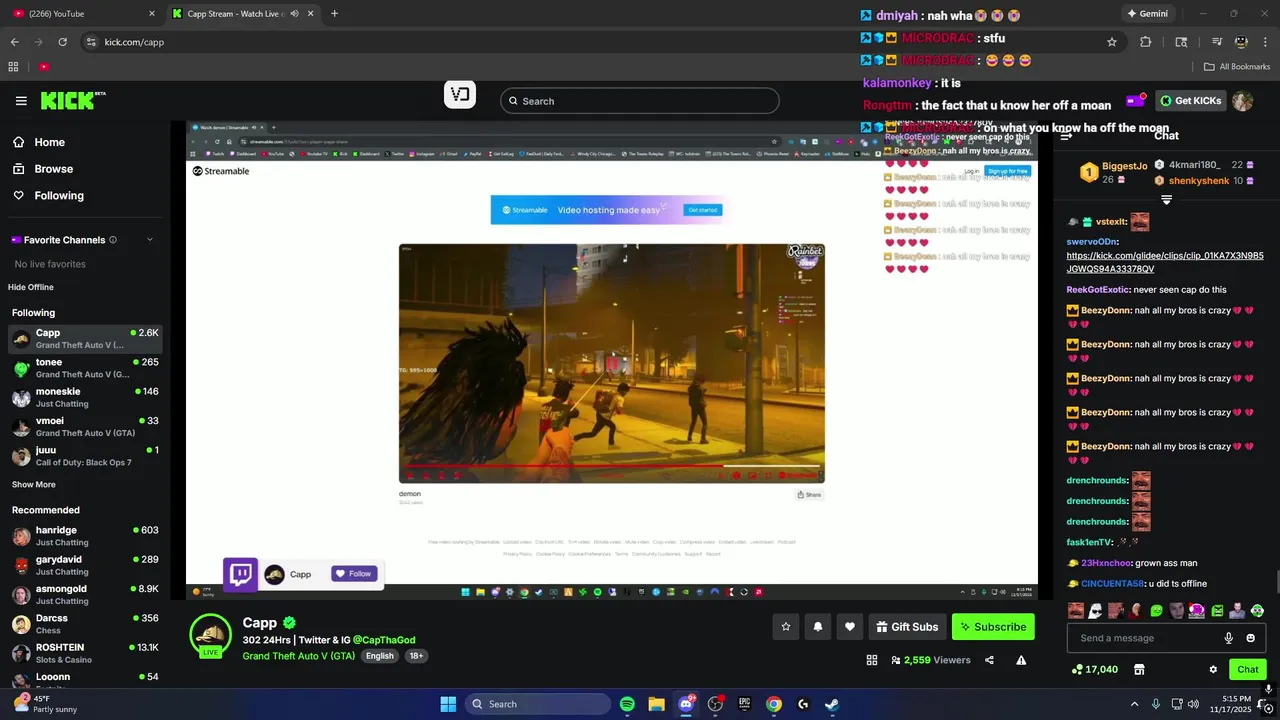1280x720 pixels.
Task: Open the user profile avatar menu
Action: 1243,101
